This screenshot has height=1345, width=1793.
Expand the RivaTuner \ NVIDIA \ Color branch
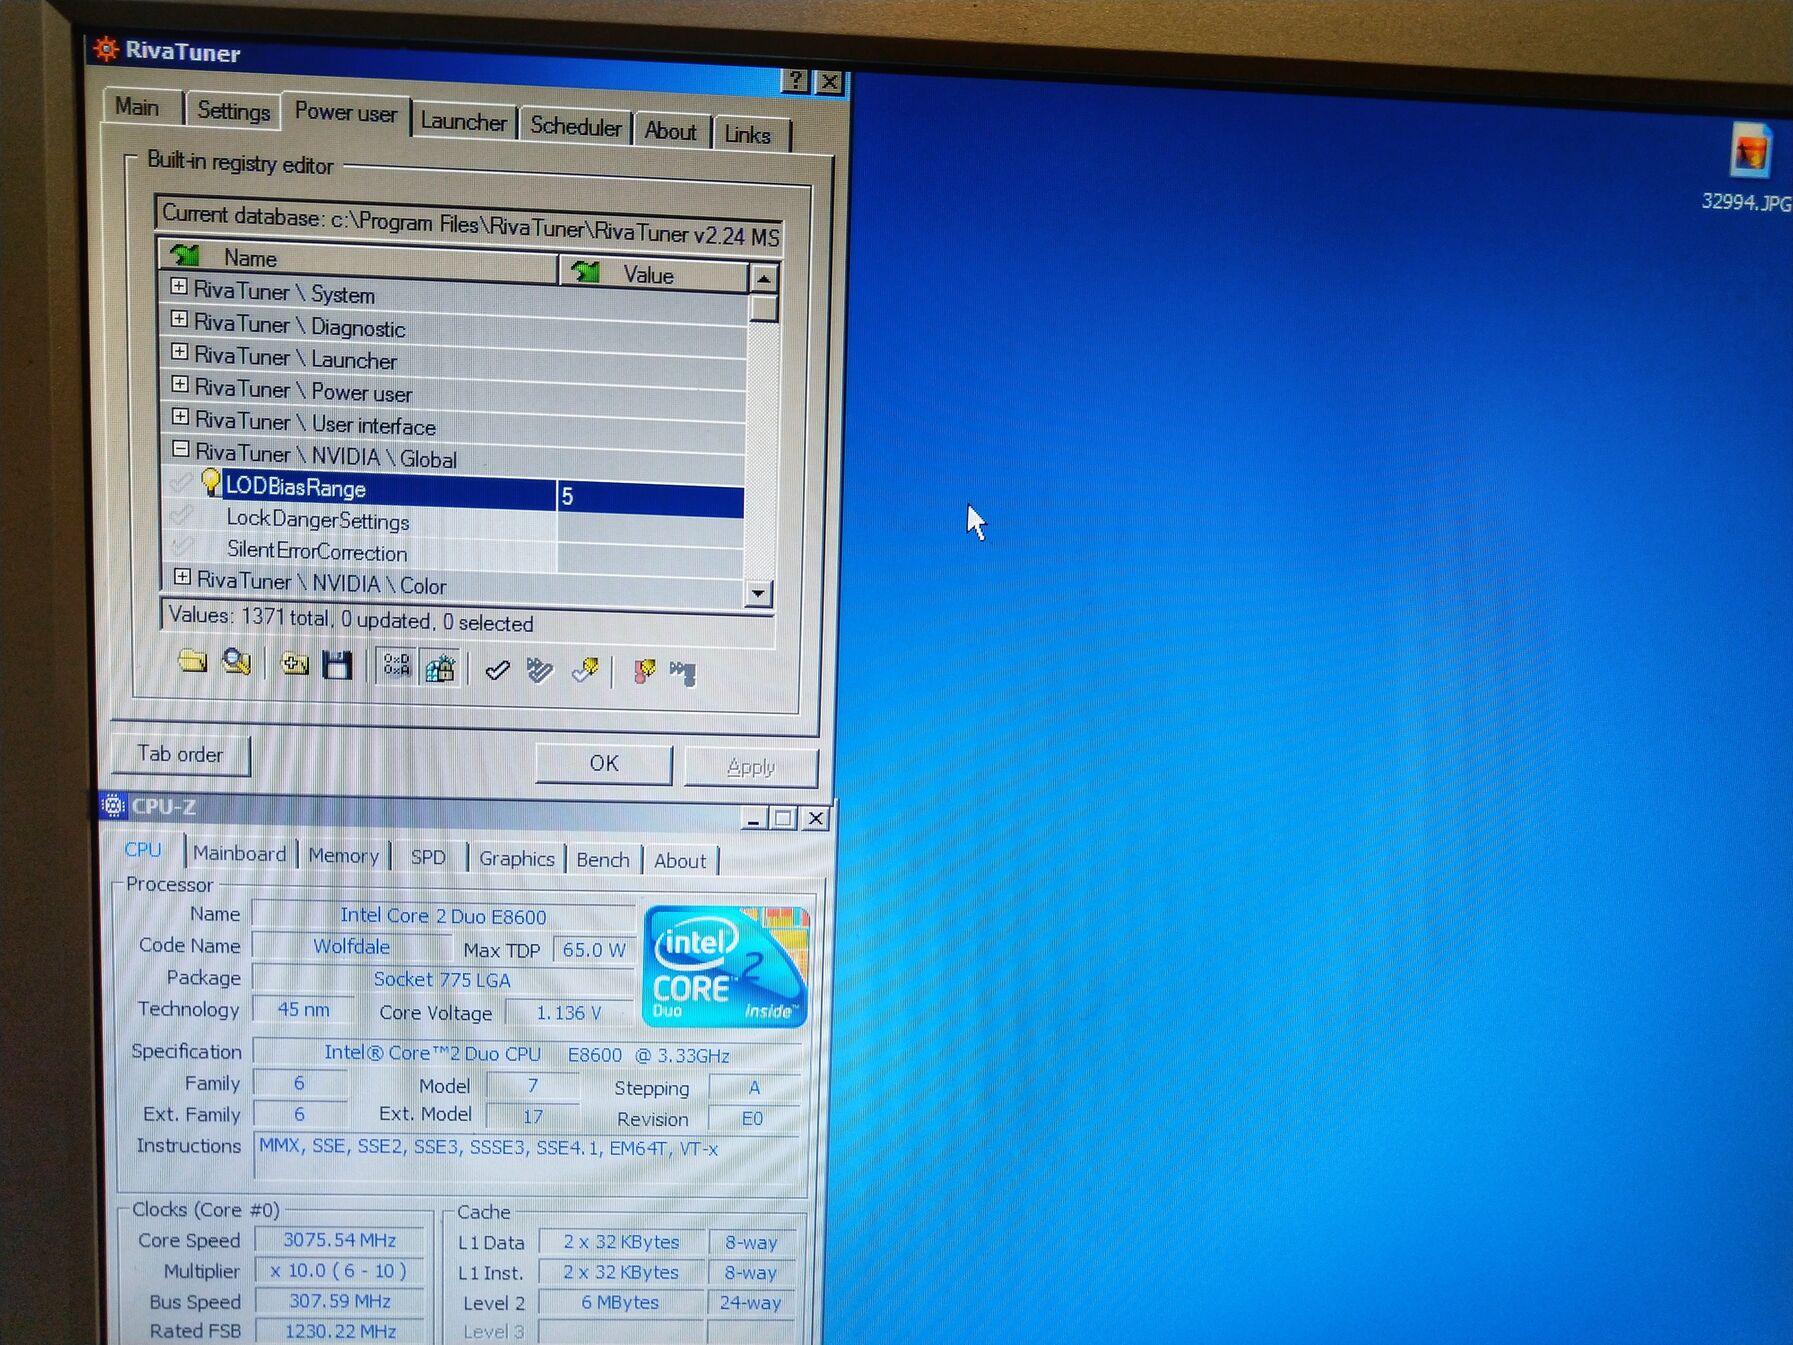pos(183,577)
